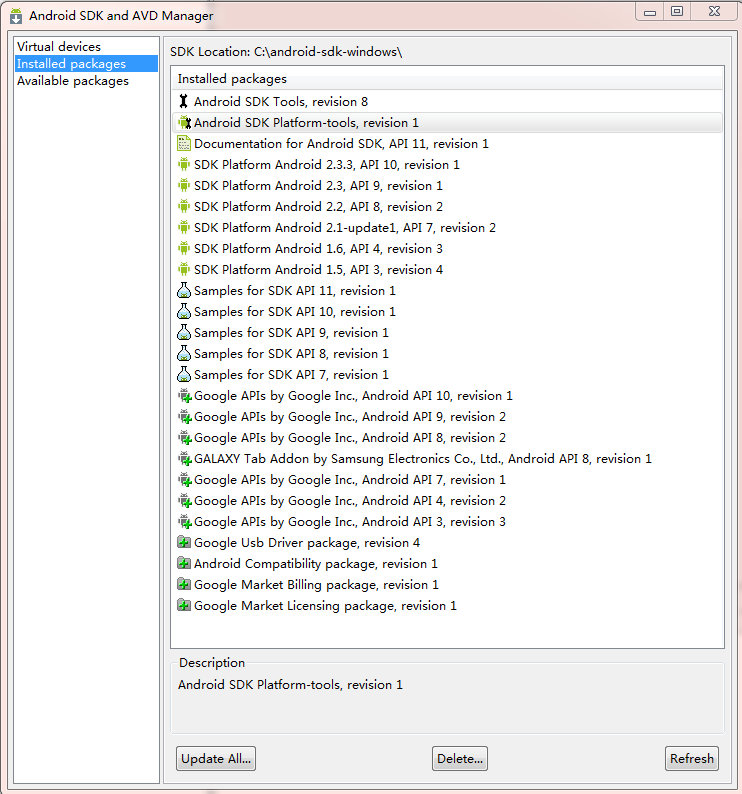742x794 pixels.
Task: Click the Android icon for SDK Platform Android 1.6
Action: click(x=184, y=249)
